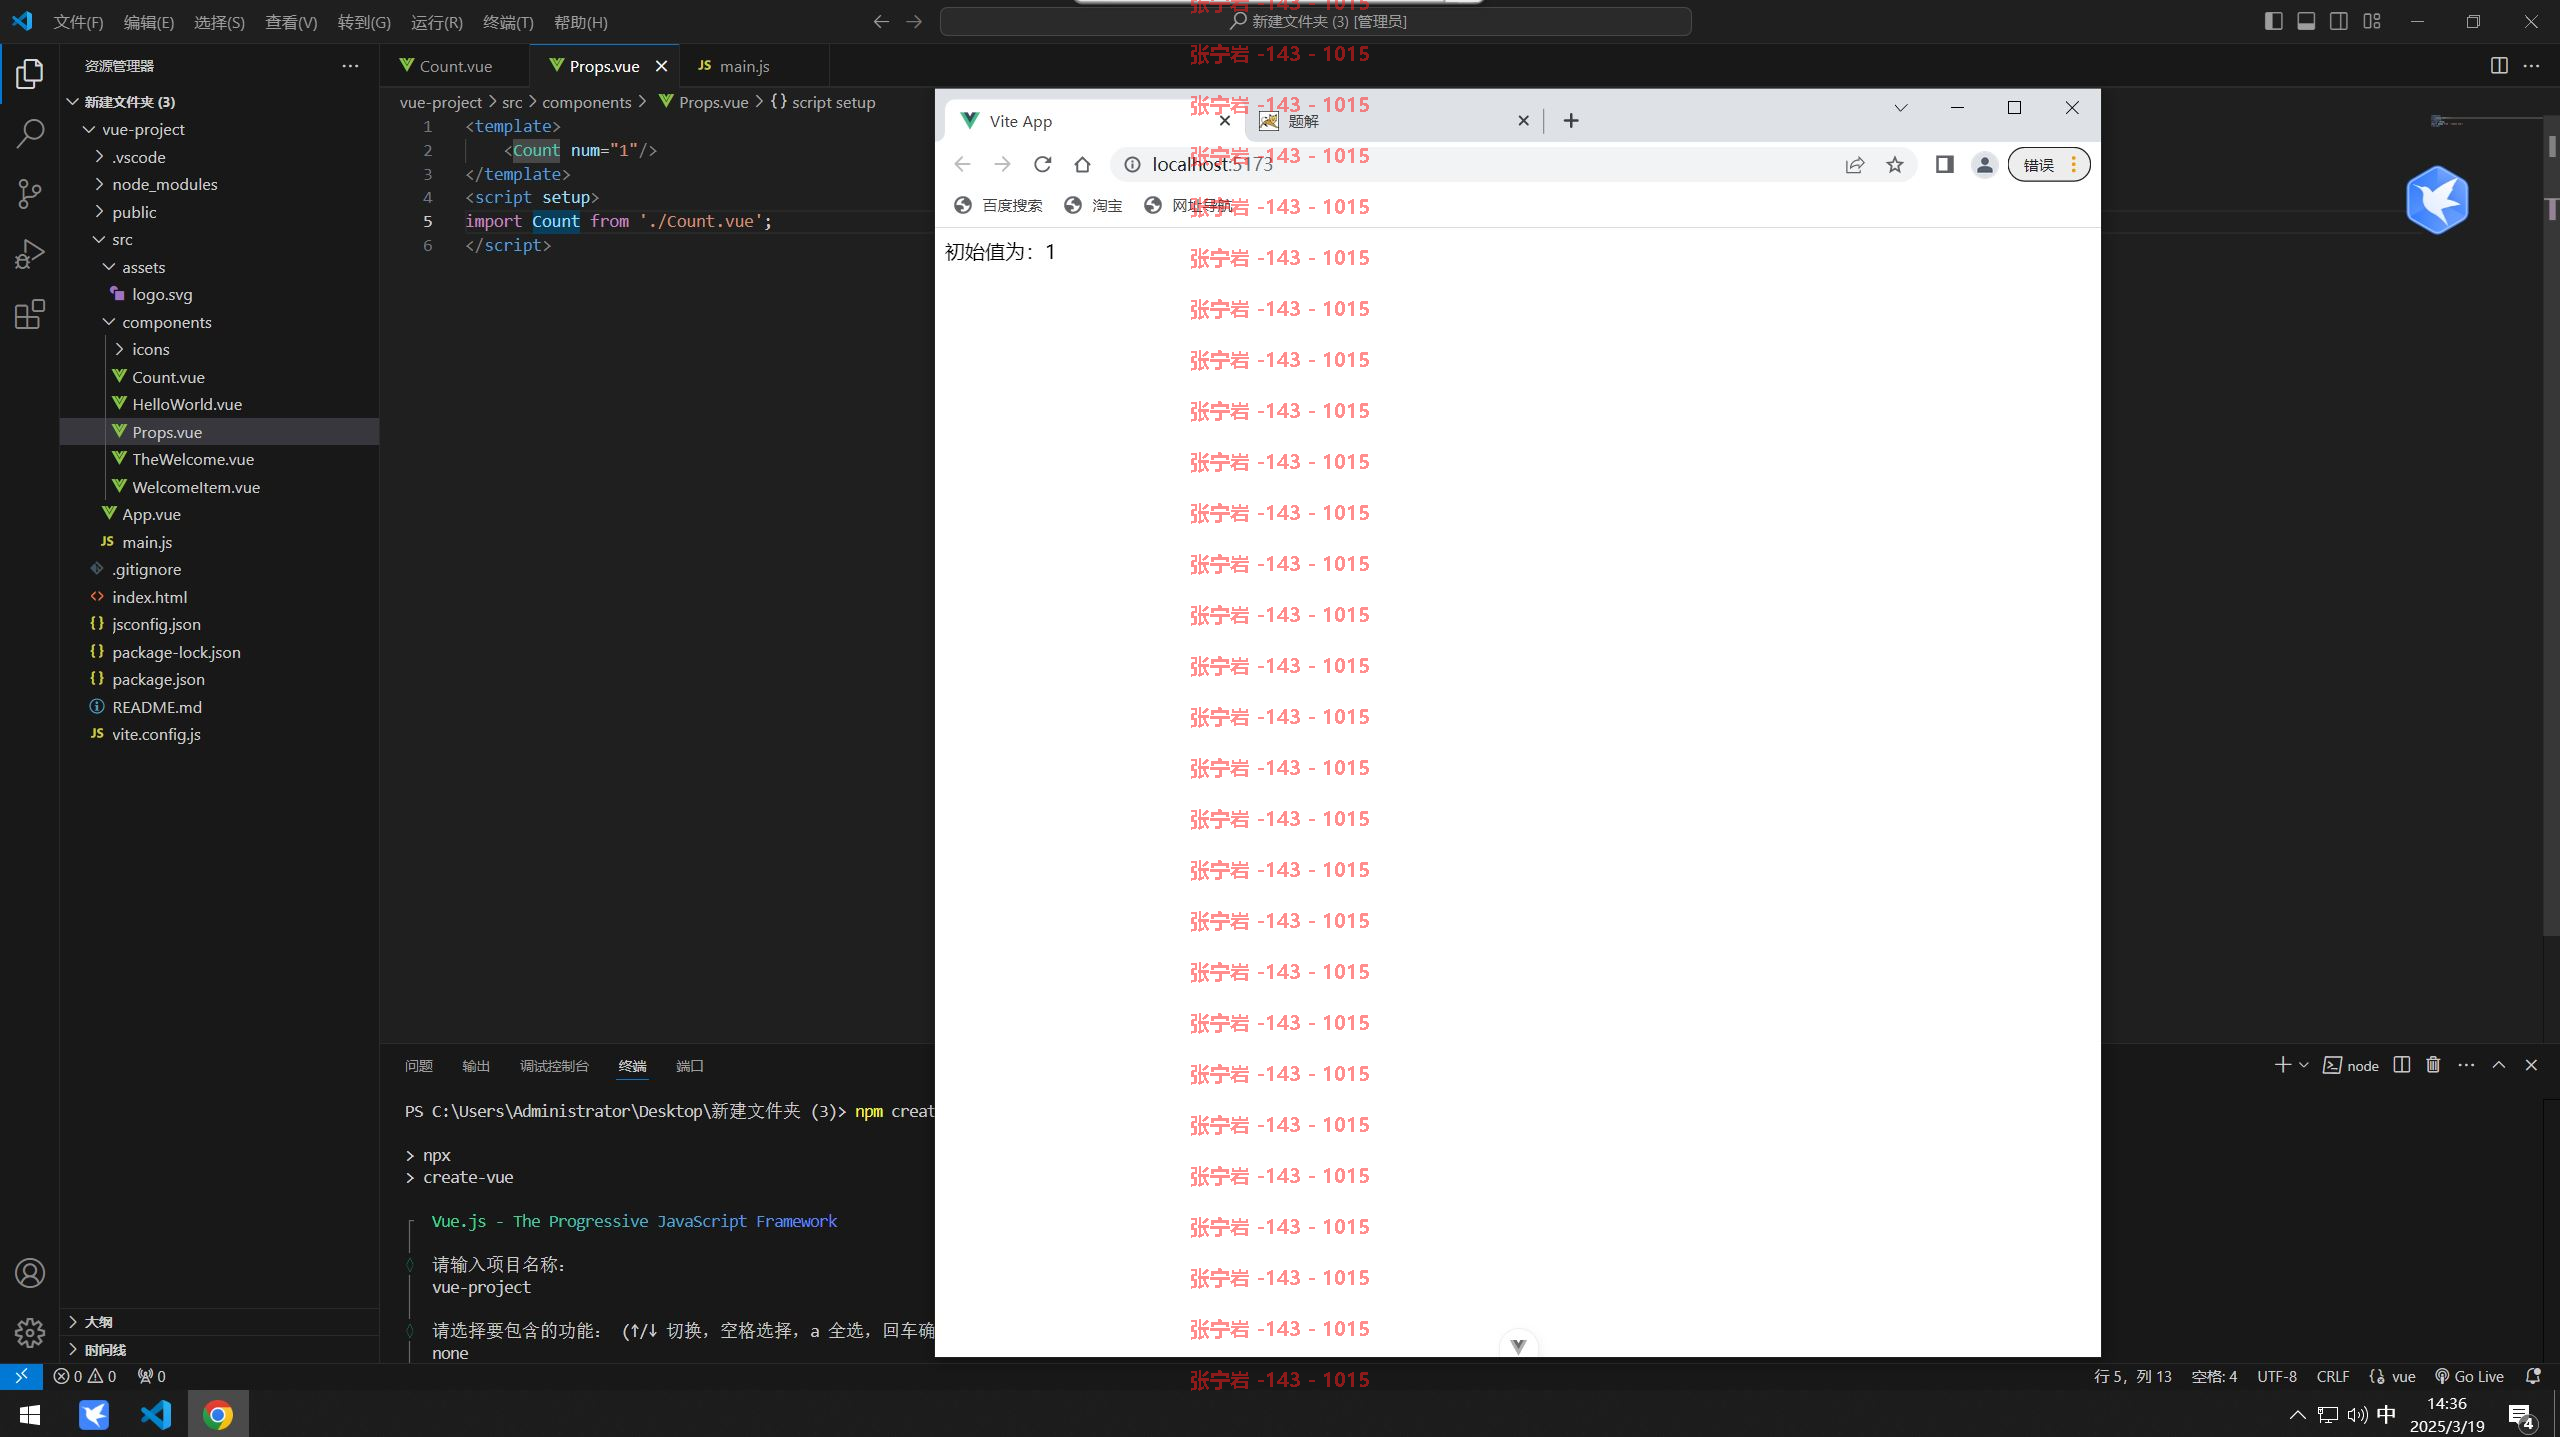Click the VS Code command center search box

pos(1316,21)
